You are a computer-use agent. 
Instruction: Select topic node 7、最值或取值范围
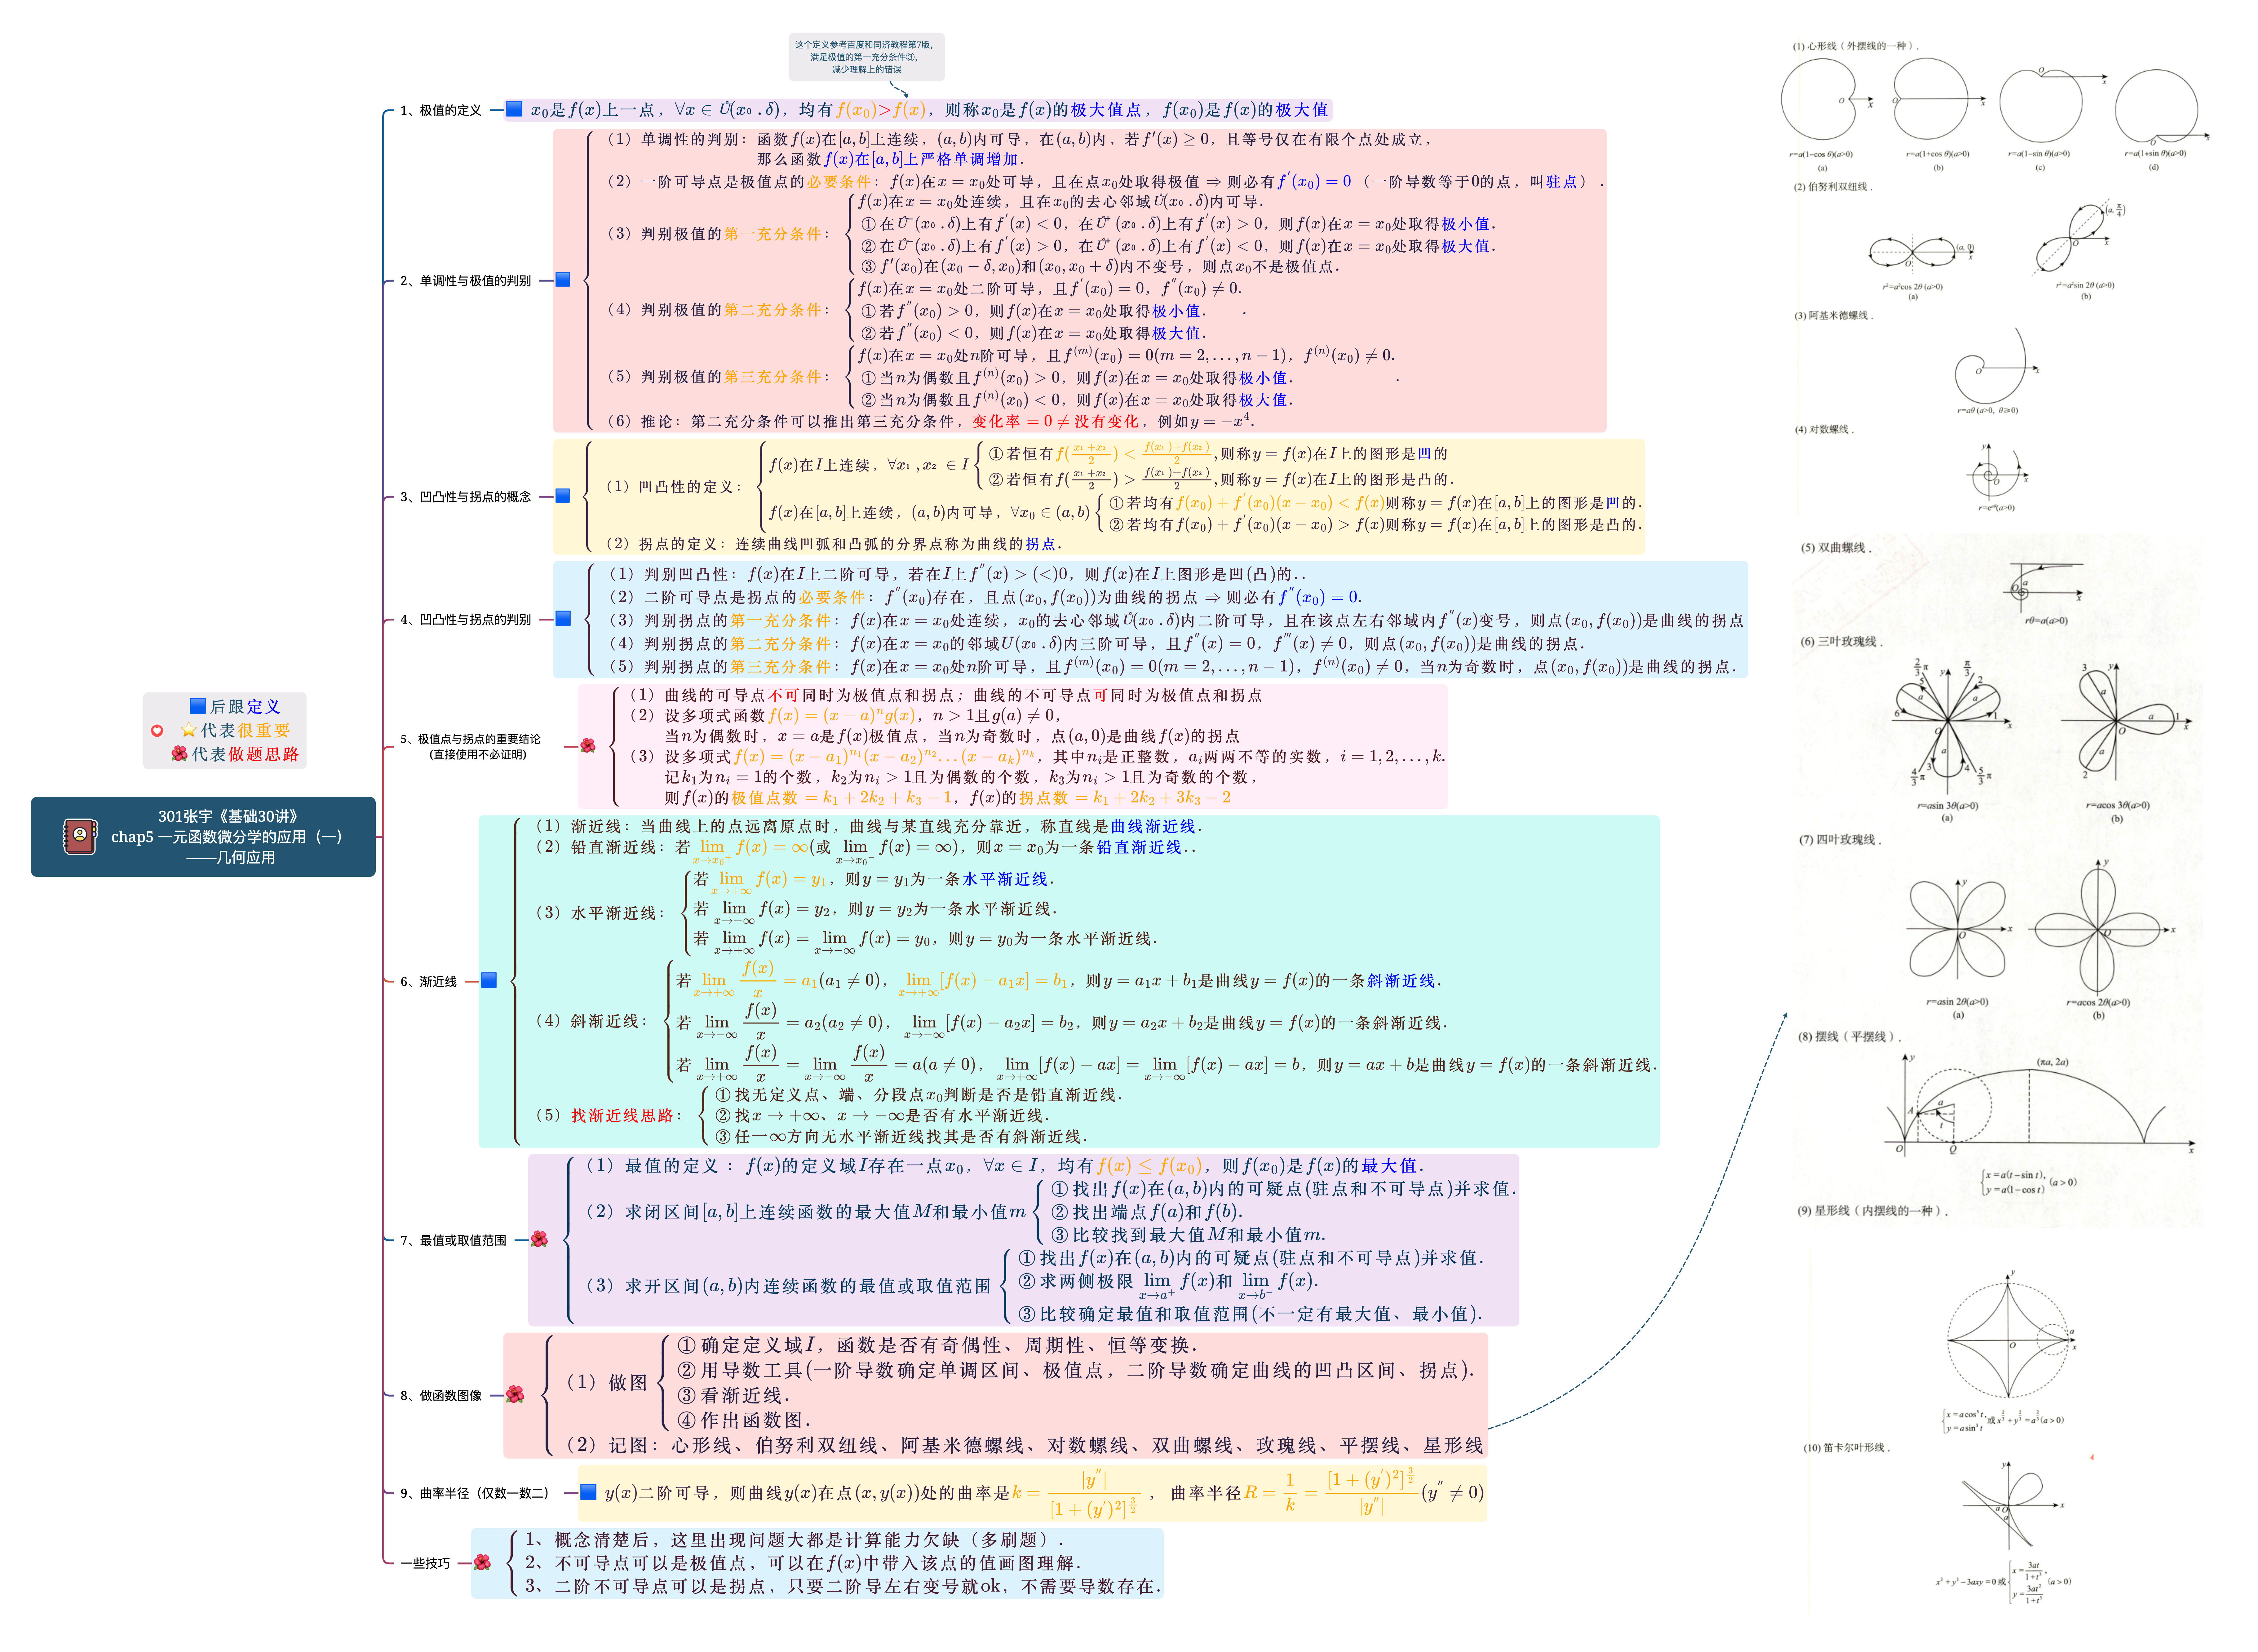[x=453, y=1241]
